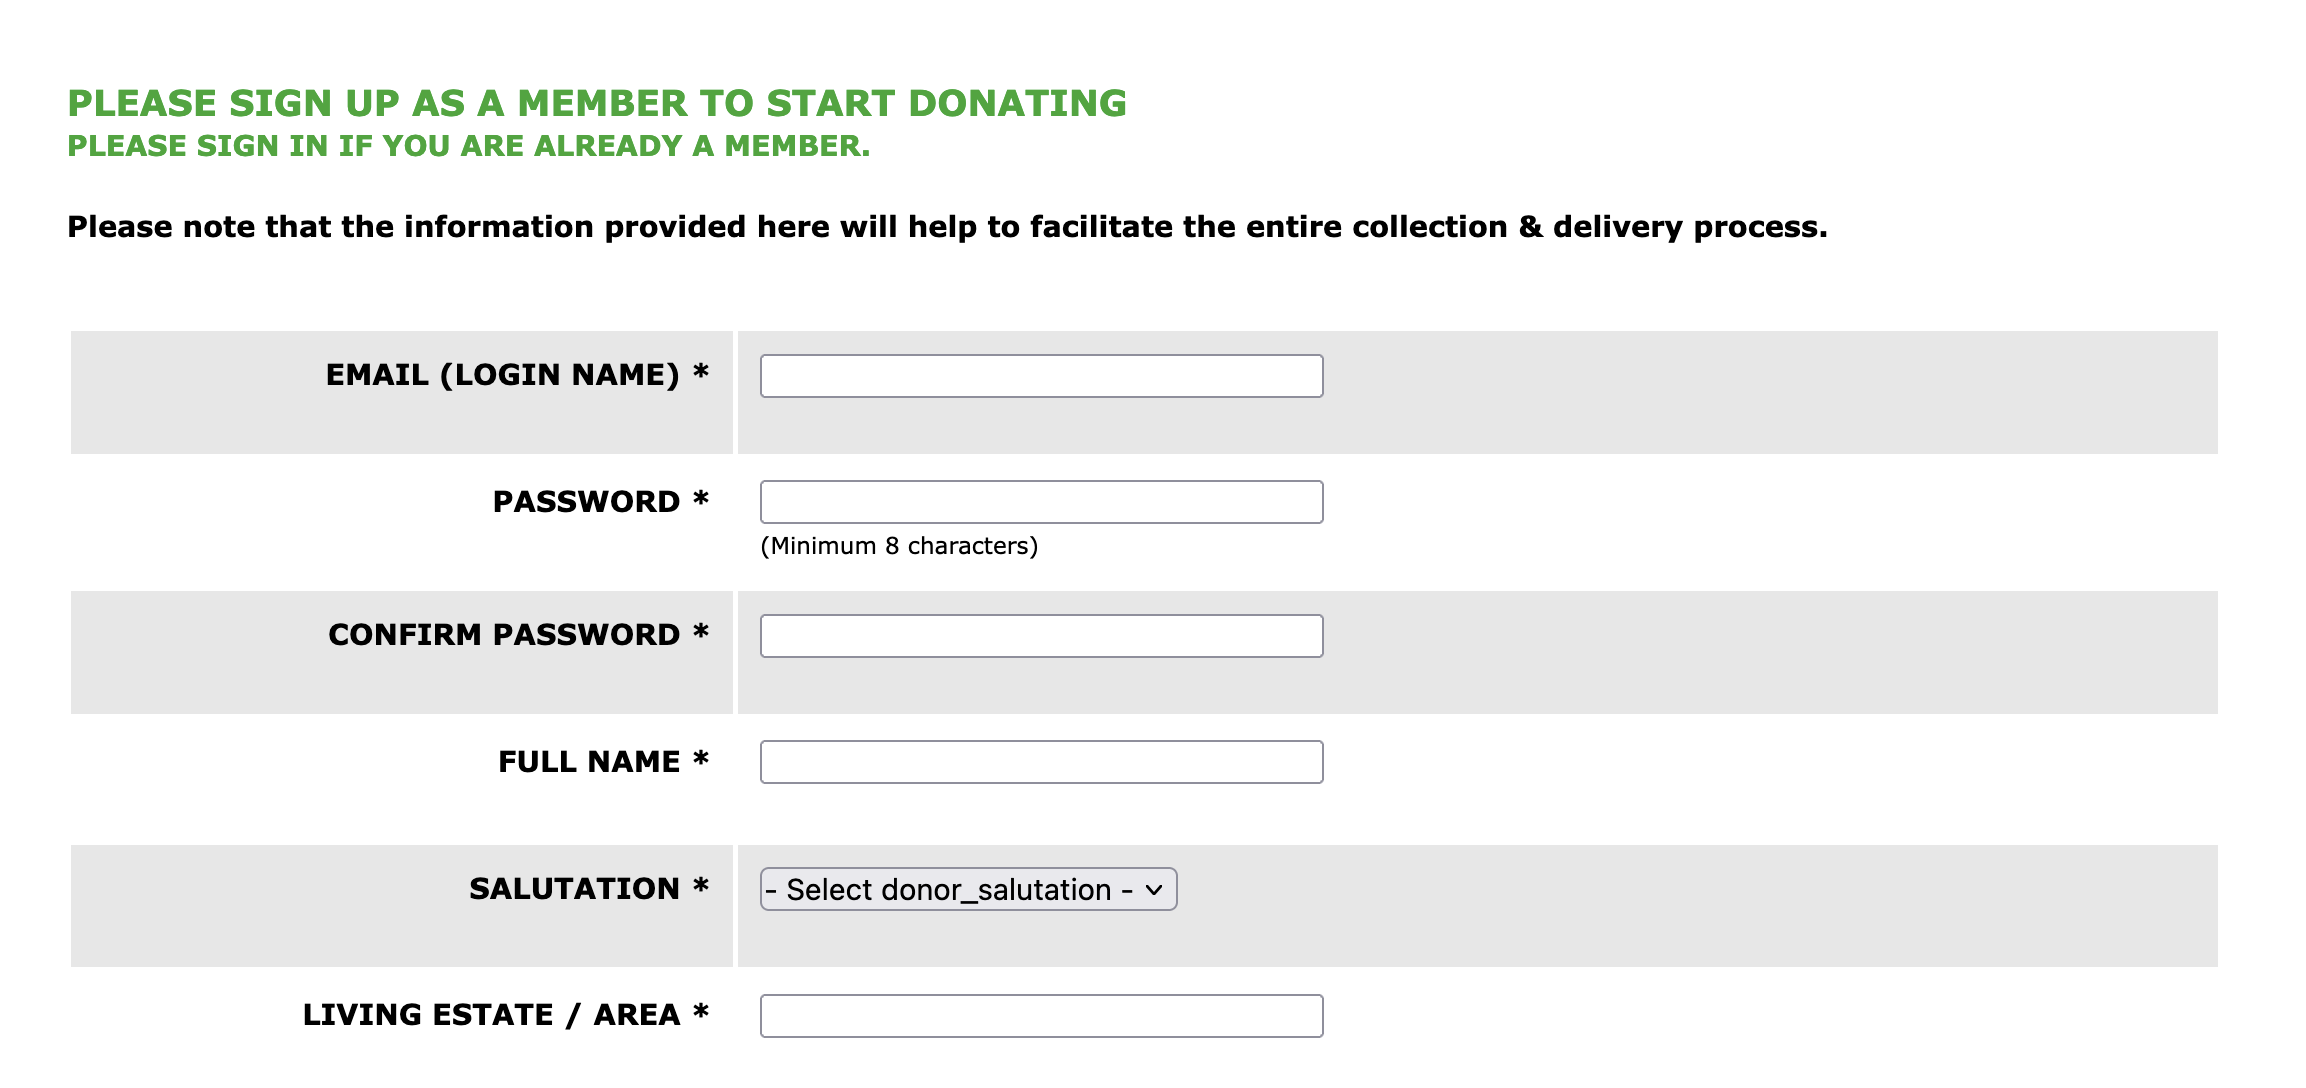Click the Minimum 8 characters hint text
This screenshot has height=1088, width=2306.
(x=899, y=547)
